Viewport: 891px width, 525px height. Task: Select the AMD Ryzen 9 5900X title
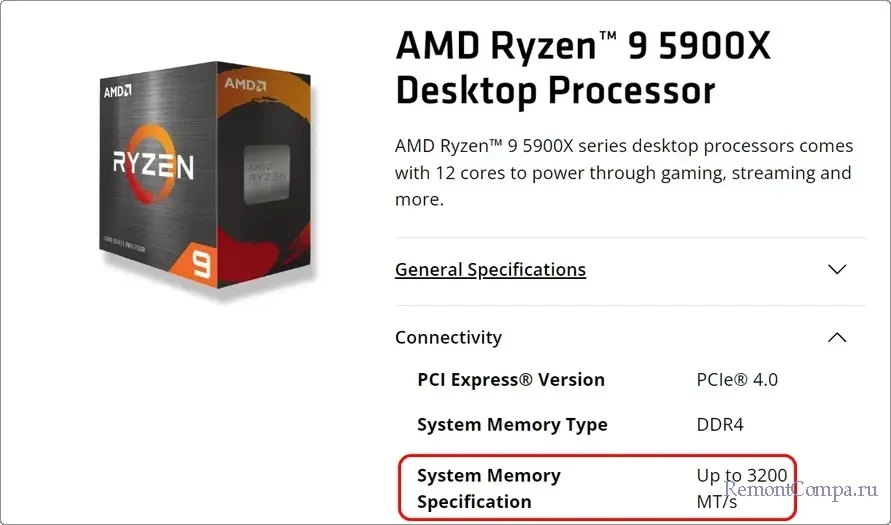click(x=583, y=68)
